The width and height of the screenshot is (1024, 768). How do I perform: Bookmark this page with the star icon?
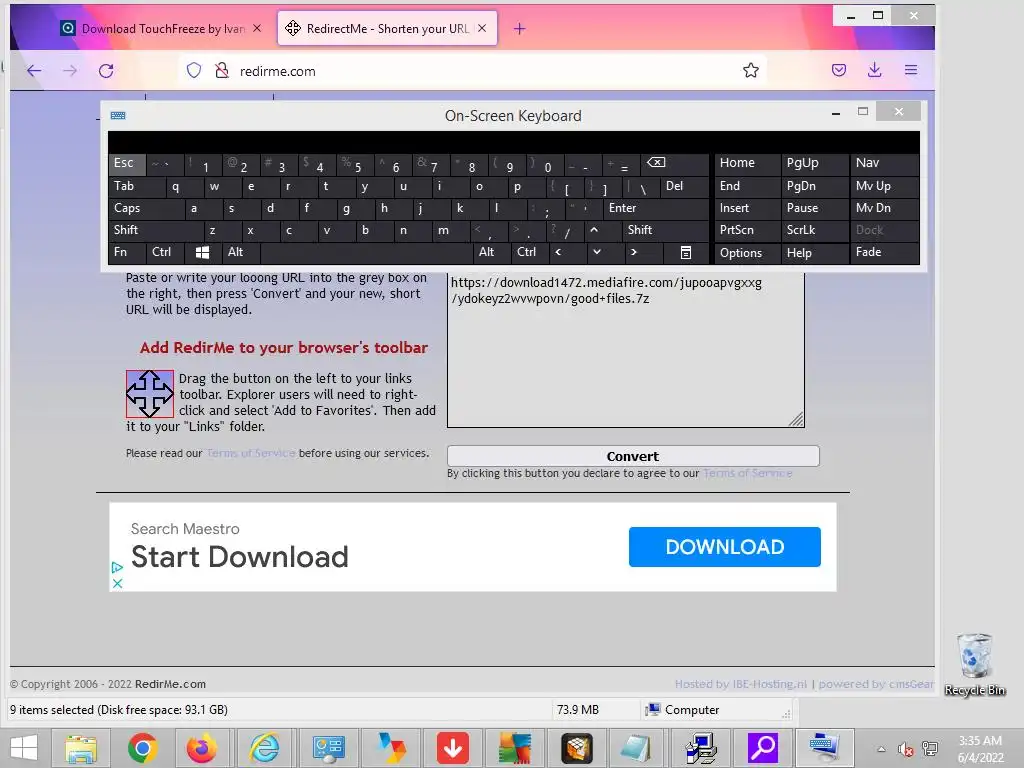[750, 71]
